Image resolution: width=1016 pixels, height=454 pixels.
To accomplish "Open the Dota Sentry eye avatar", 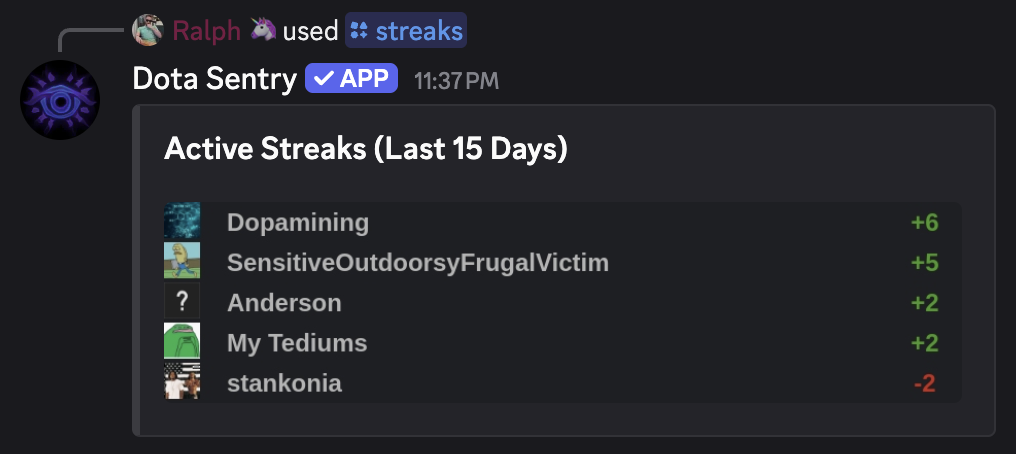I will 60,99.
